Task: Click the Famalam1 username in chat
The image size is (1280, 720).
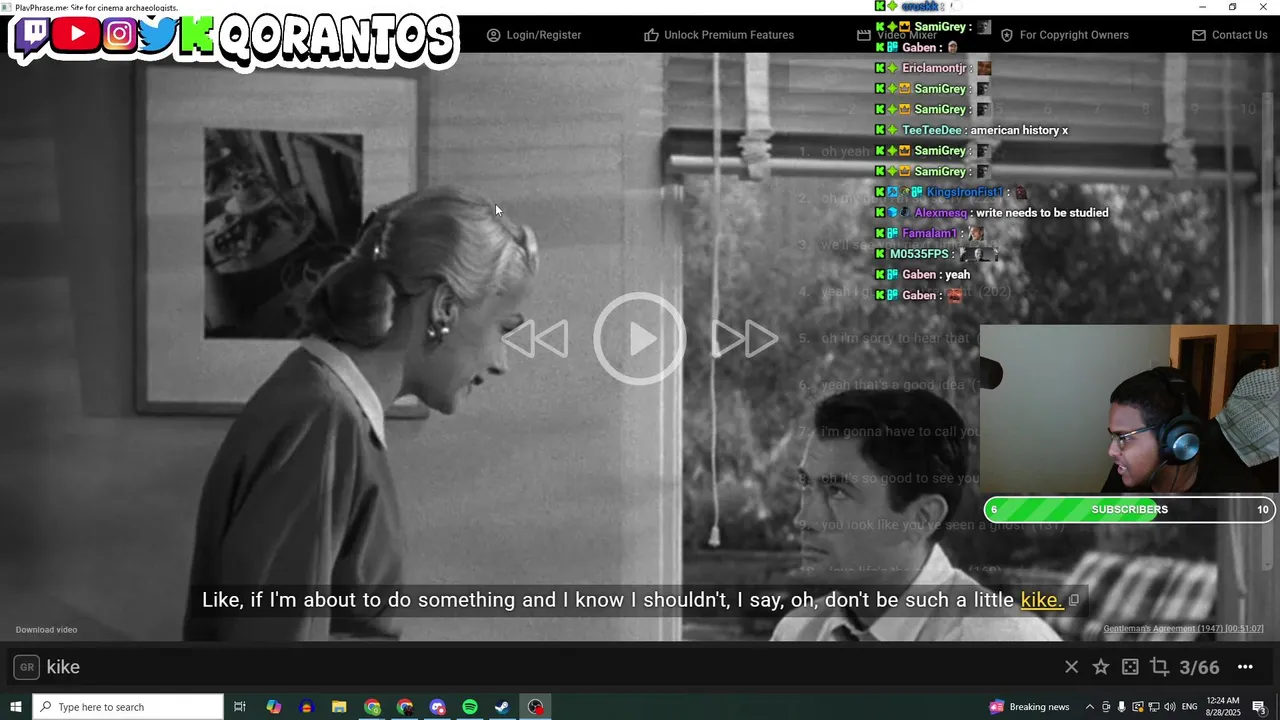Action: point(929,233)
